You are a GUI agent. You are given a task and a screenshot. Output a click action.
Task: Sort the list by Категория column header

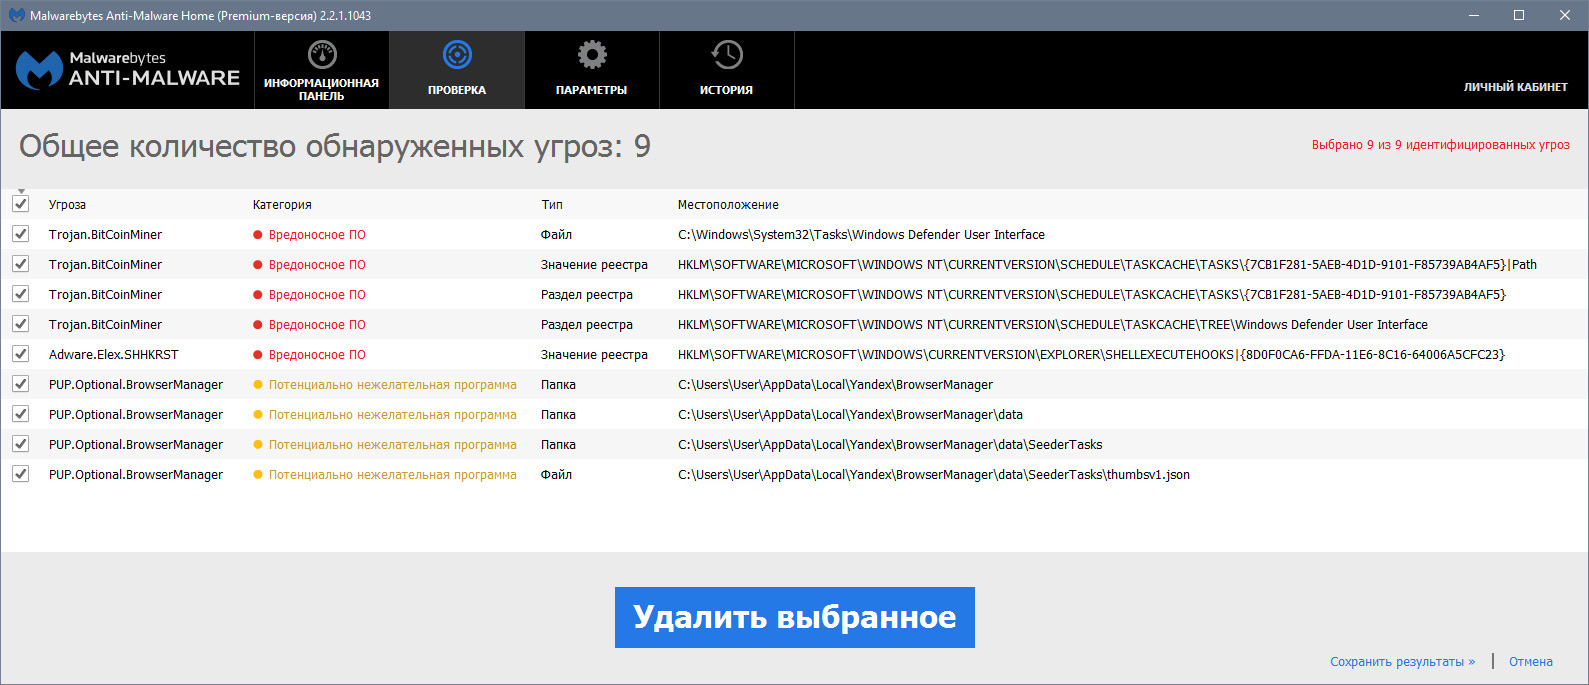282,205
